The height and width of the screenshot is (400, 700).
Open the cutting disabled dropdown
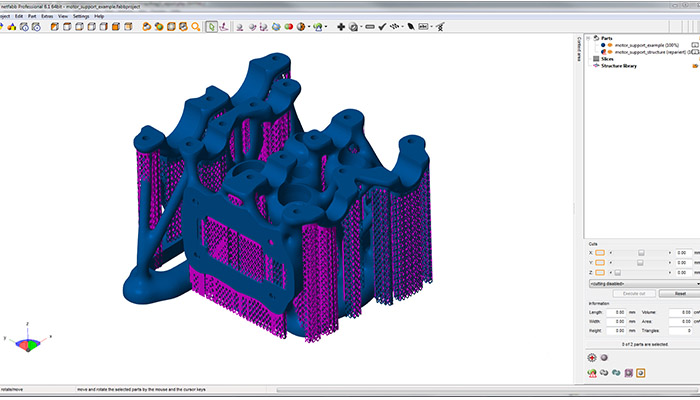click(x=644, y=283)
